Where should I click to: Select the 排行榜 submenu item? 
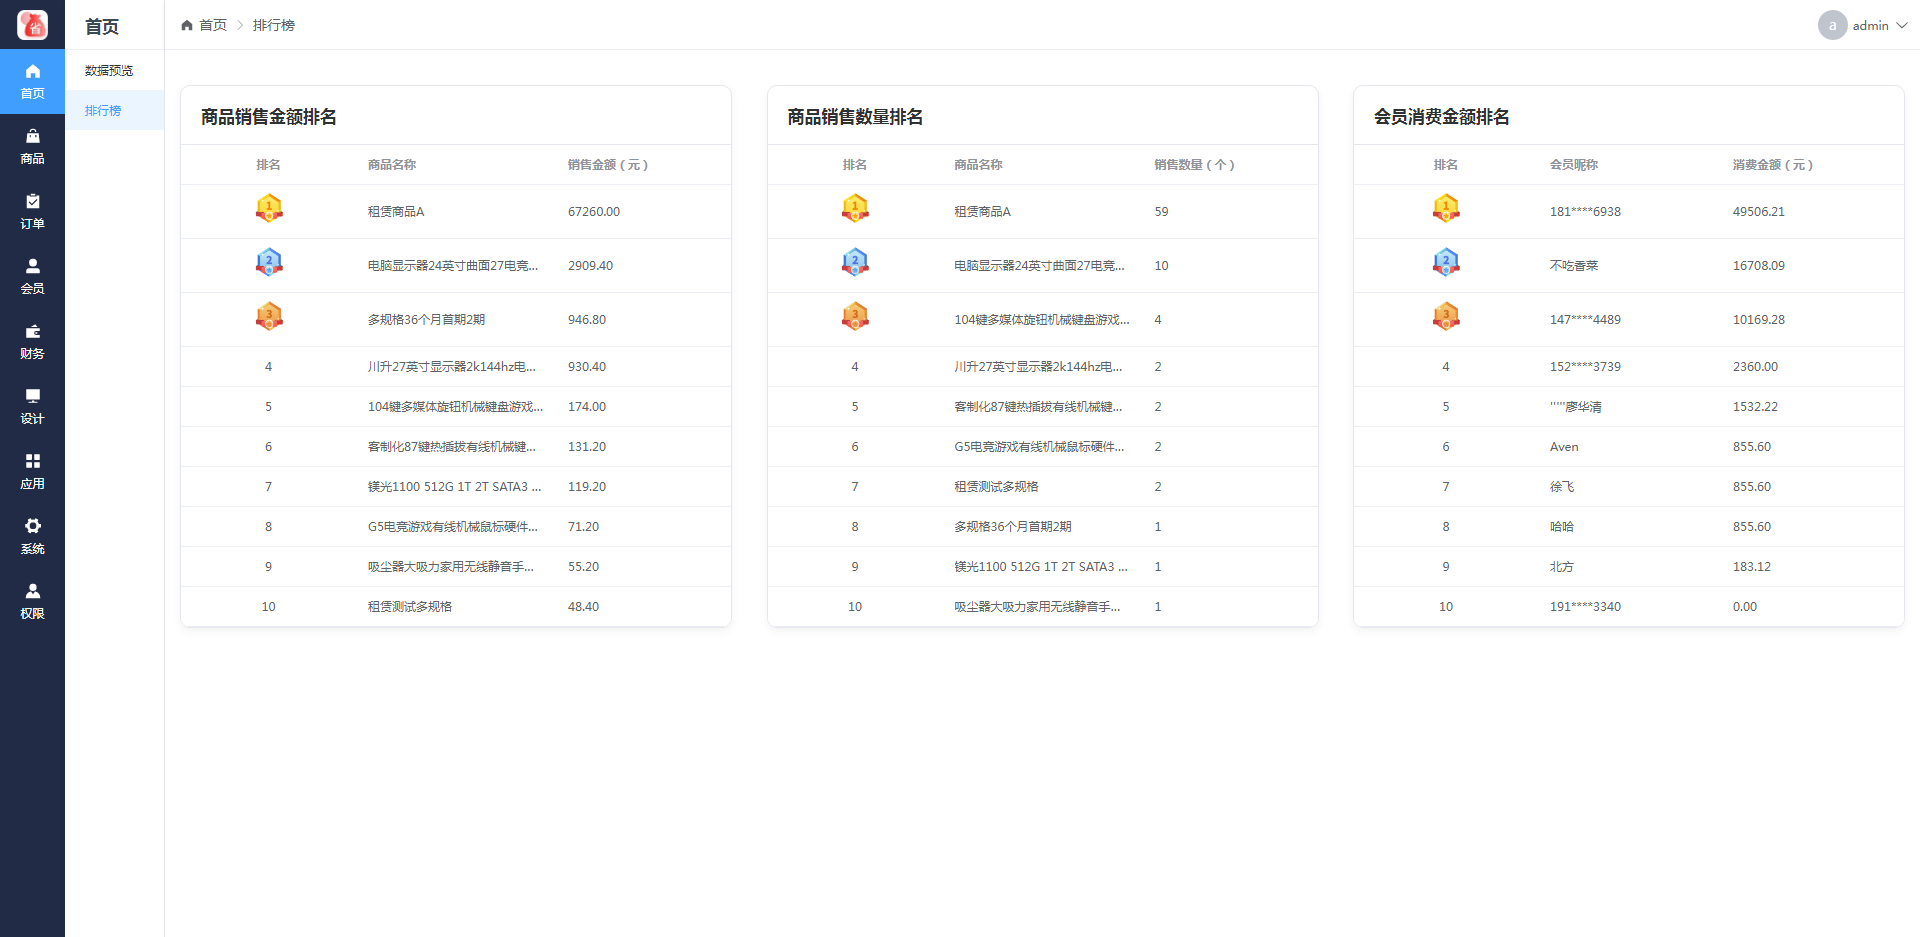tap(103, 111)
